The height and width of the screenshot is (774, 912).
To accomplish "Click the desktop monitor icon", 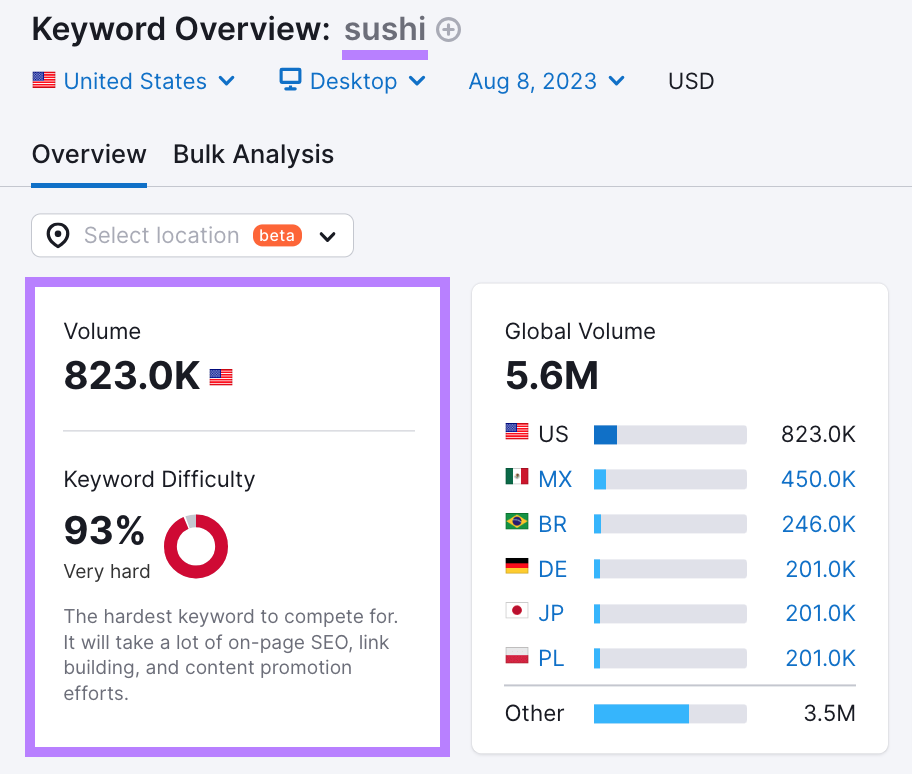I will pos(290,80).
